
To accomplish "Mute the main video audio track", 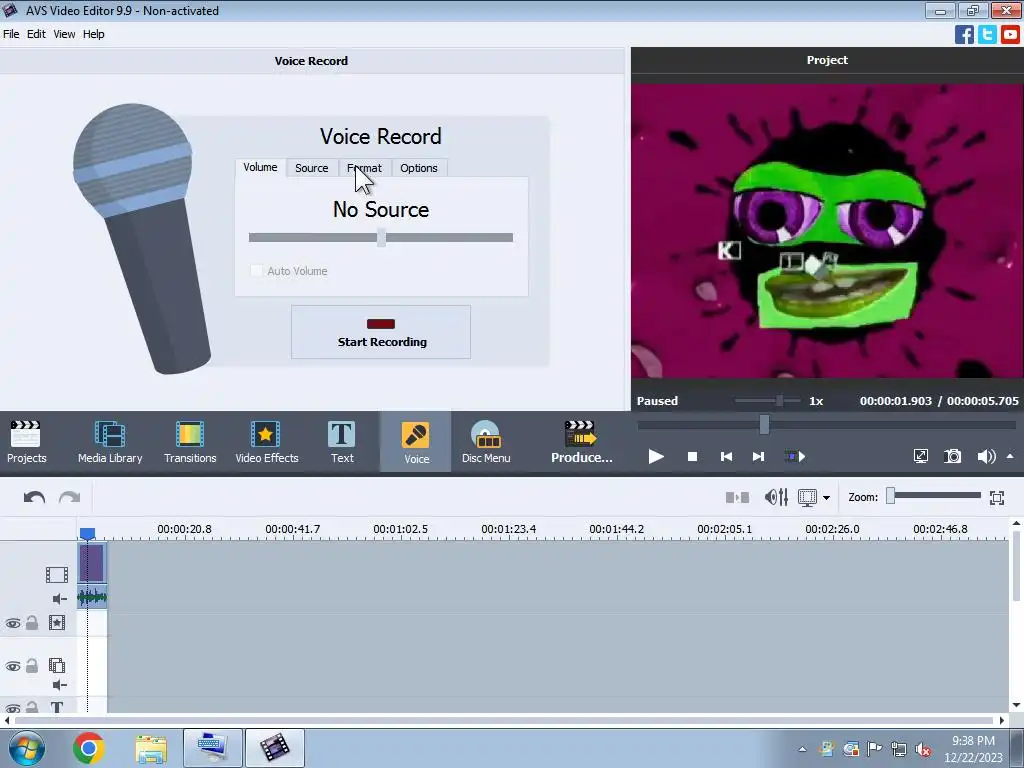I will coord(59,599).
